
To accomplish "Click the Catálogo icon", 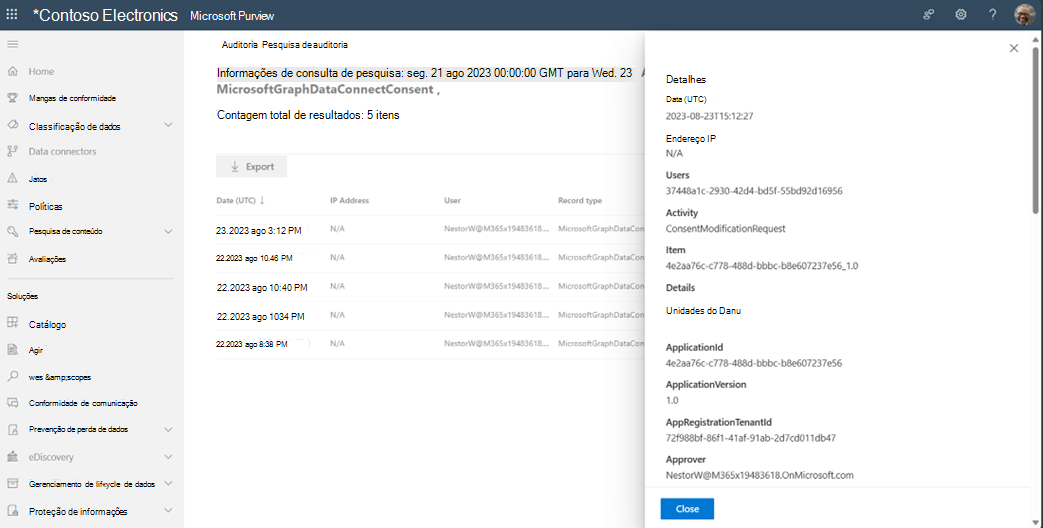I will point(13,323).
